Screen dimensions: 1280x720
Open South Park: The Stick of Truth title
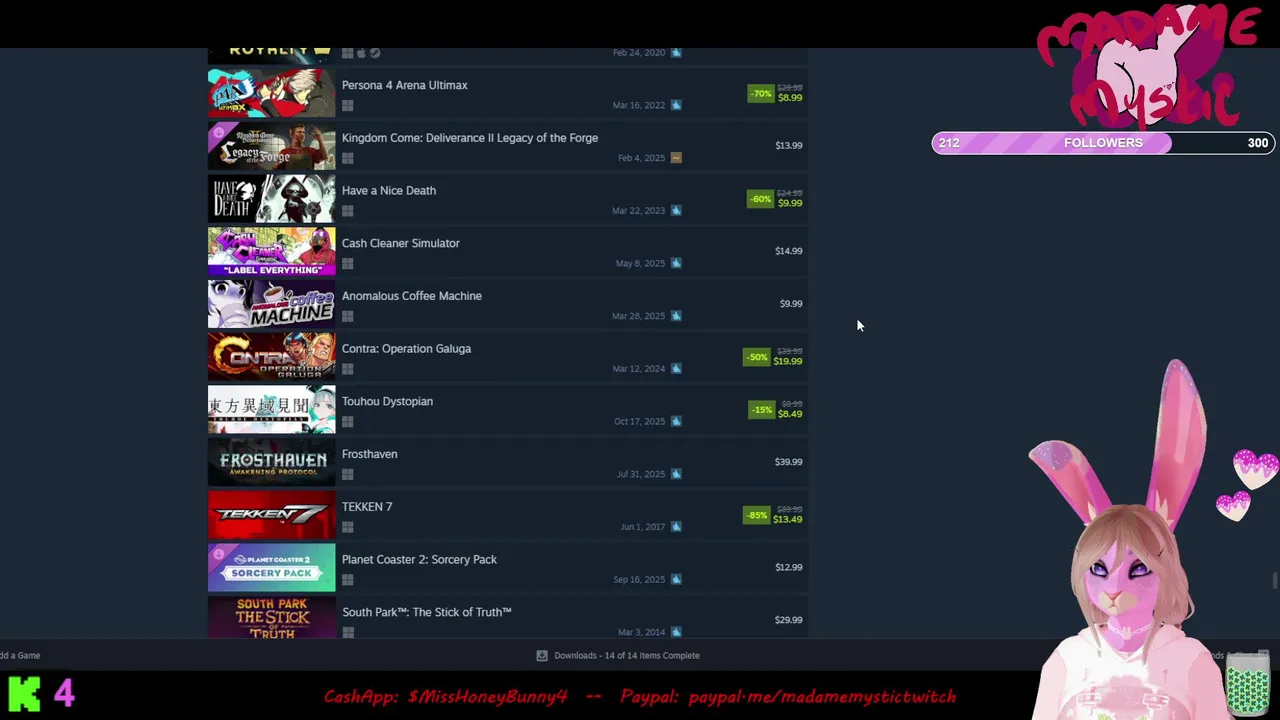click(426, 612)
